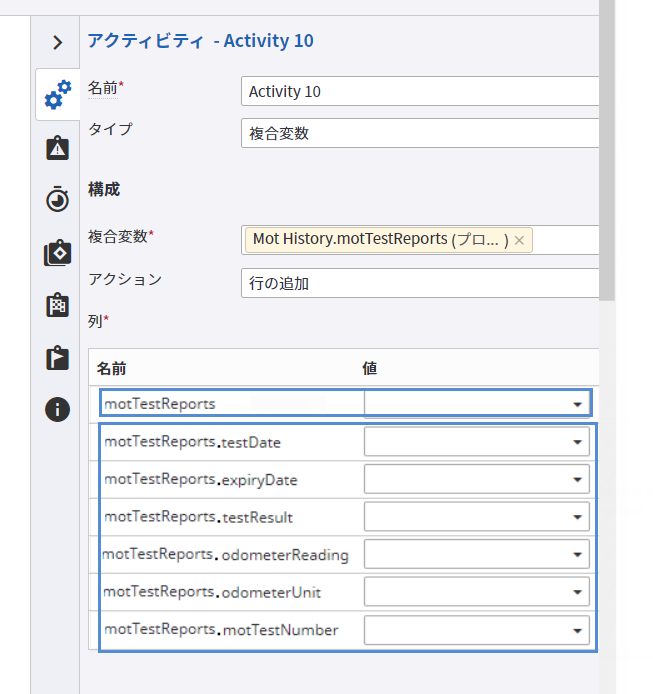Click the アクション field showing 行の追加
653x694 pixels.
pyautogui.click(x=420, y=283)
